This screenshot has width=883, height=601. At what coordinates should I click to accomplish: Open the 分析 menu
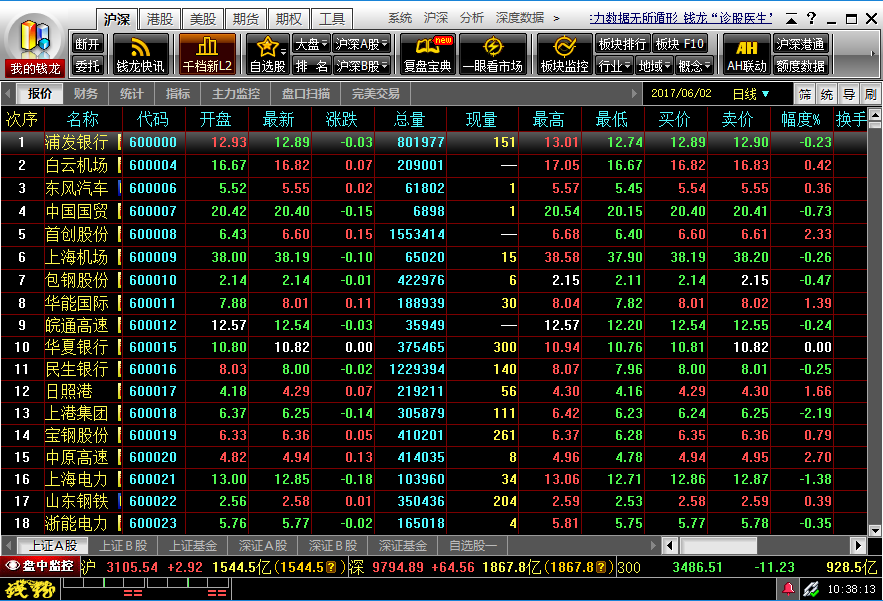pyautogui.click(x=472, y=18)
